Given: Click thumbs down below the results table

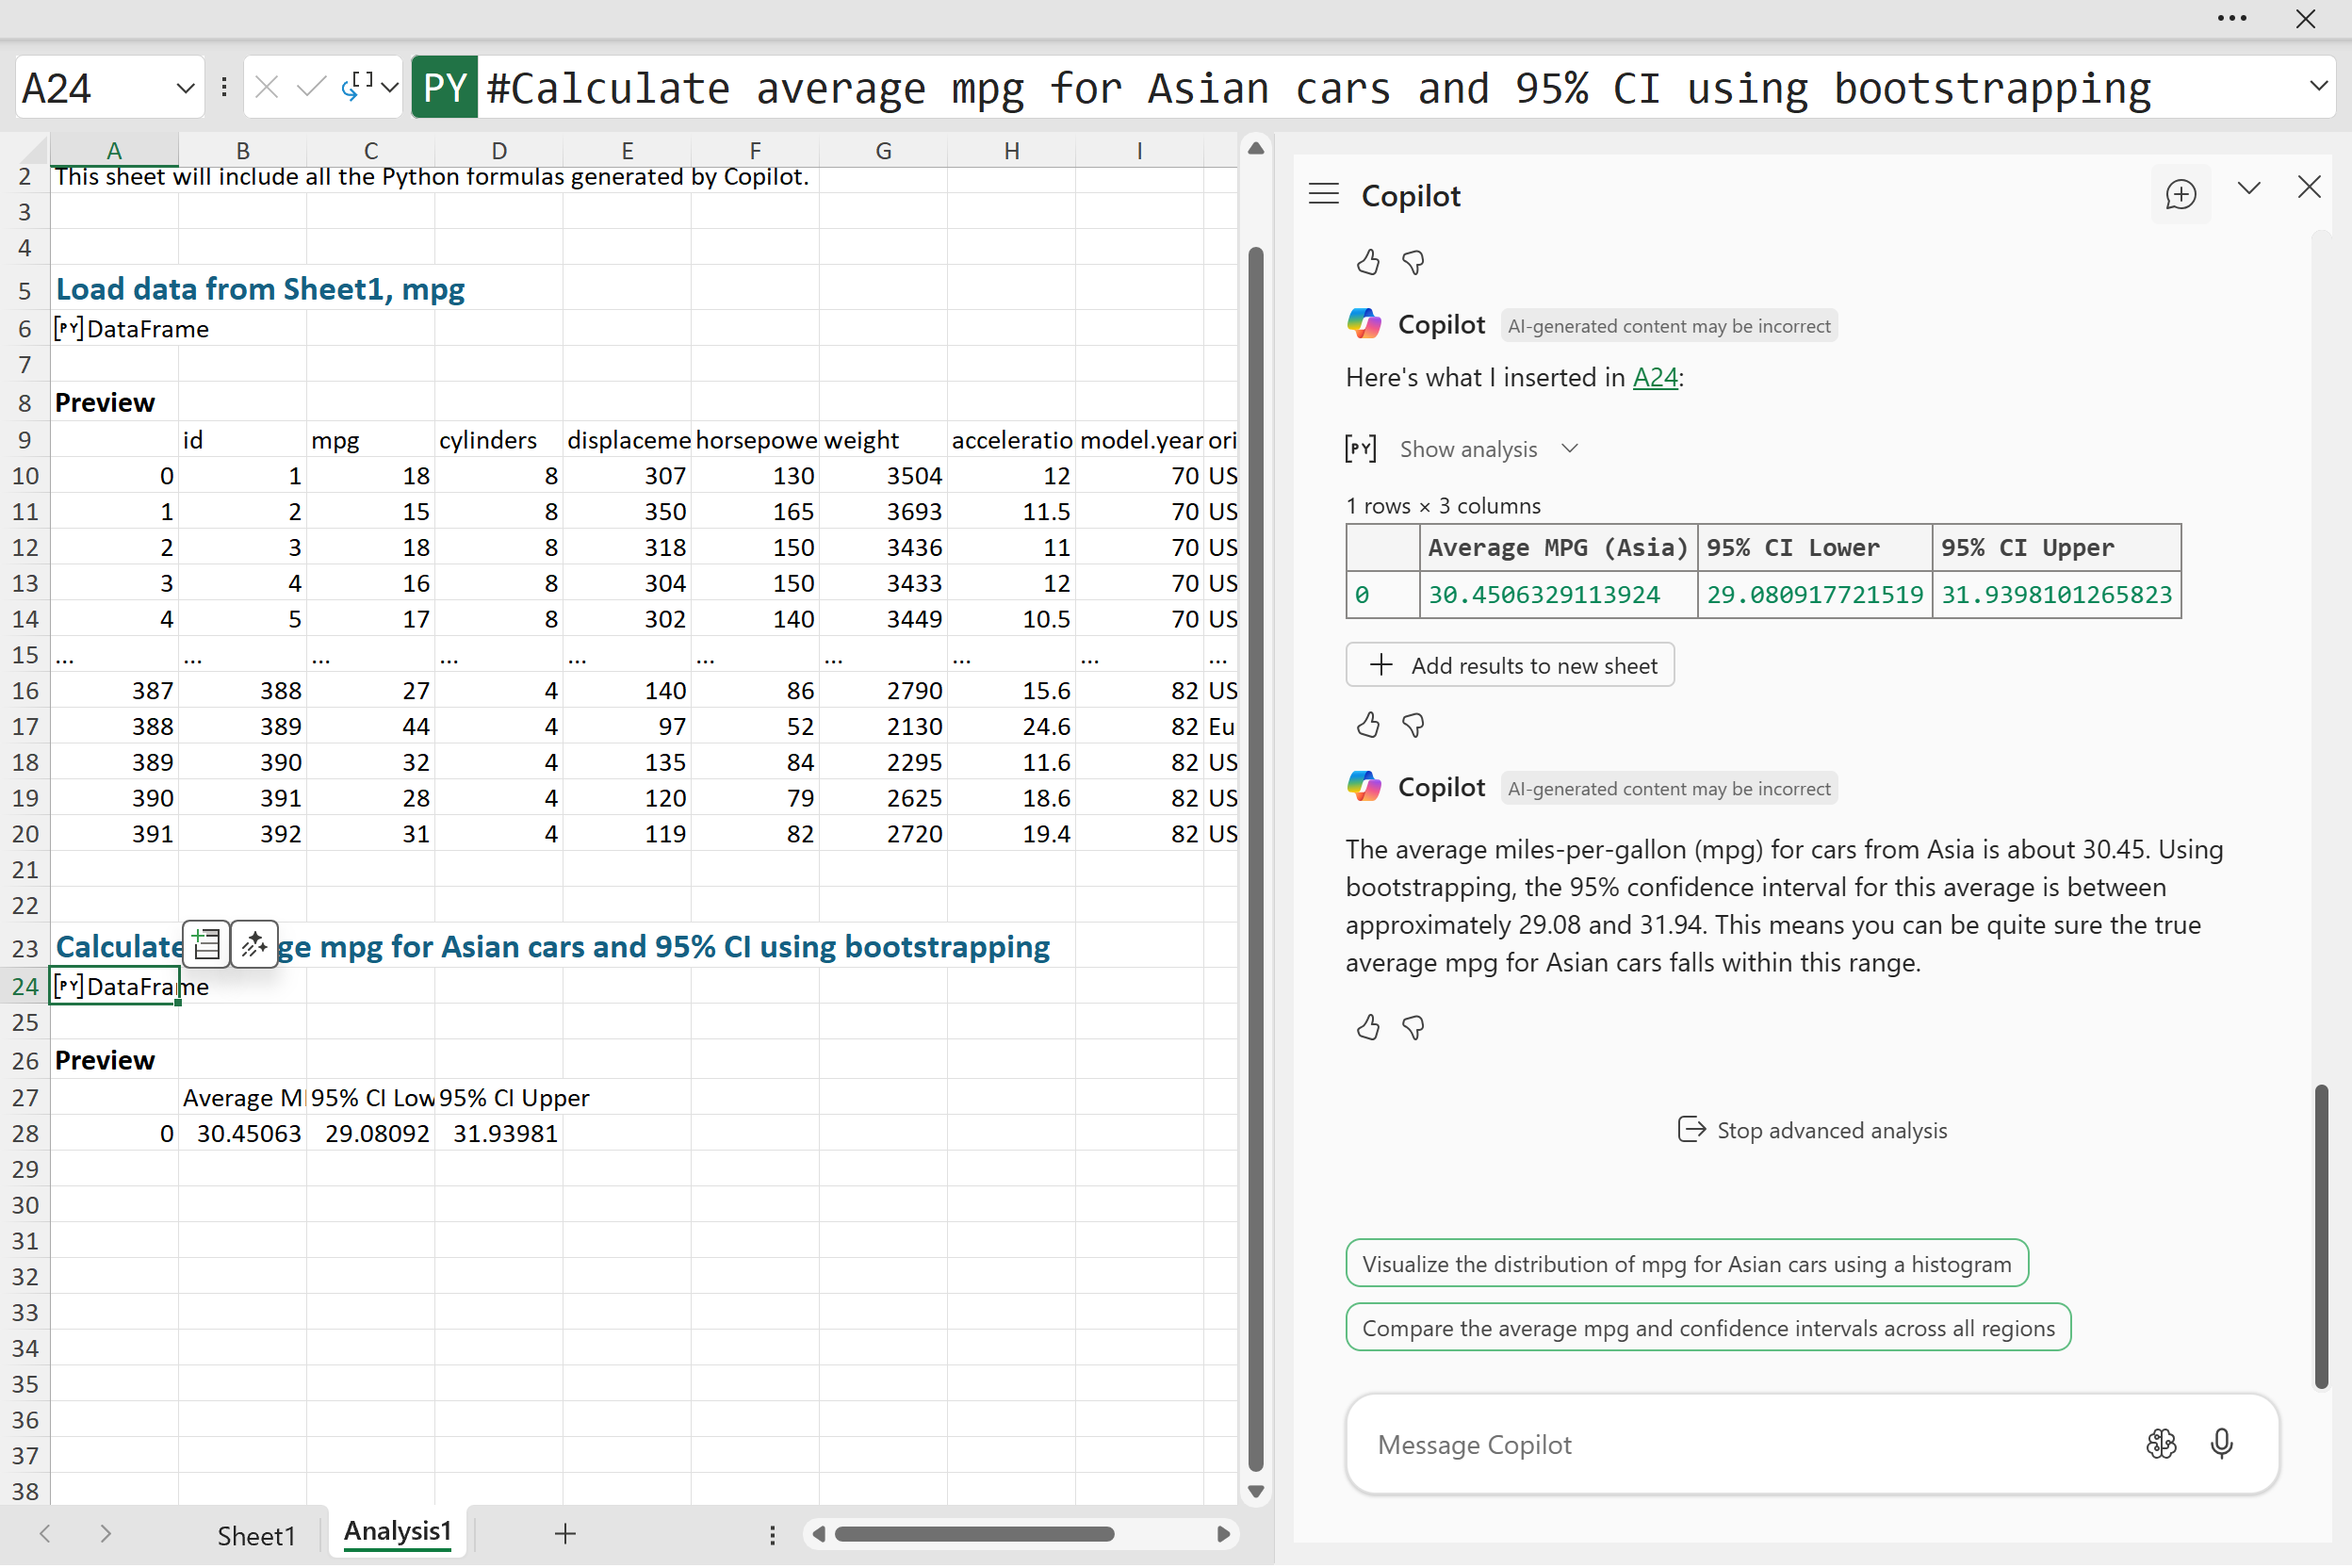Looking at the screenshot, I should pos(1412,725).
